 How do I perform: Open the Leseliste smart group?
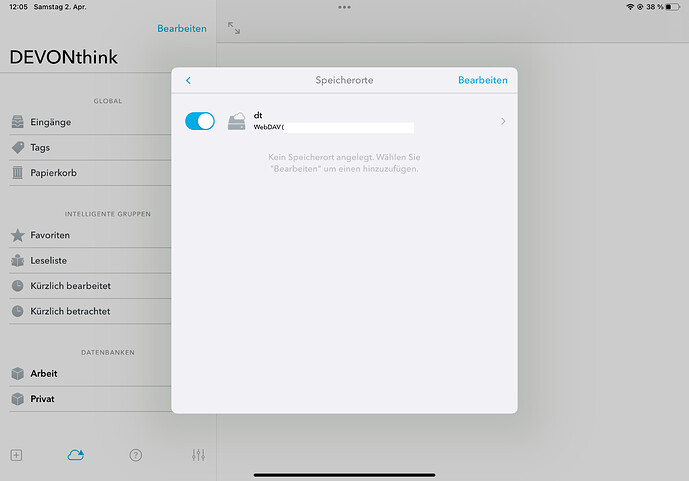(x=90, y=260)
